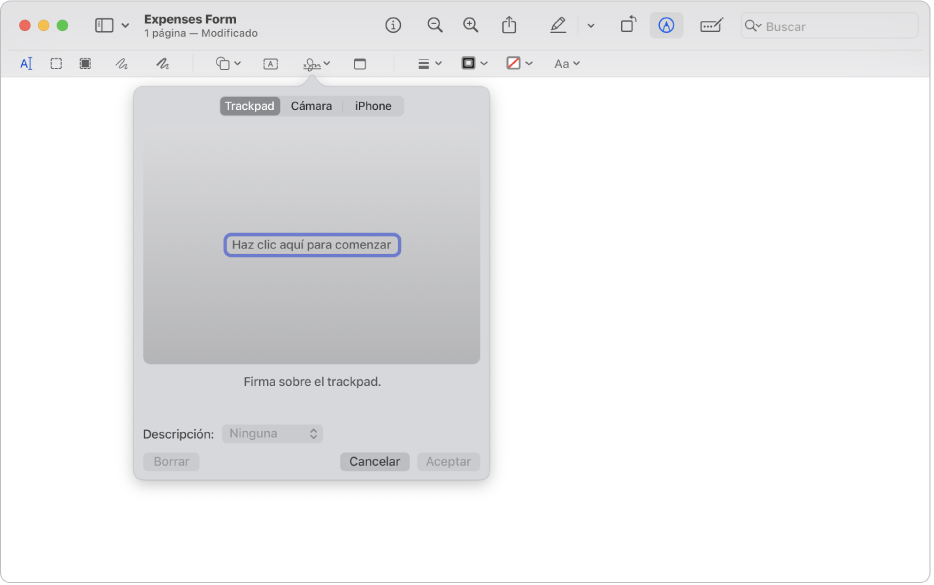Image resolution: width=934 pixels, height=585 pixels.
Task: Open the form filling toolbar button
Action: coord(711,25)
